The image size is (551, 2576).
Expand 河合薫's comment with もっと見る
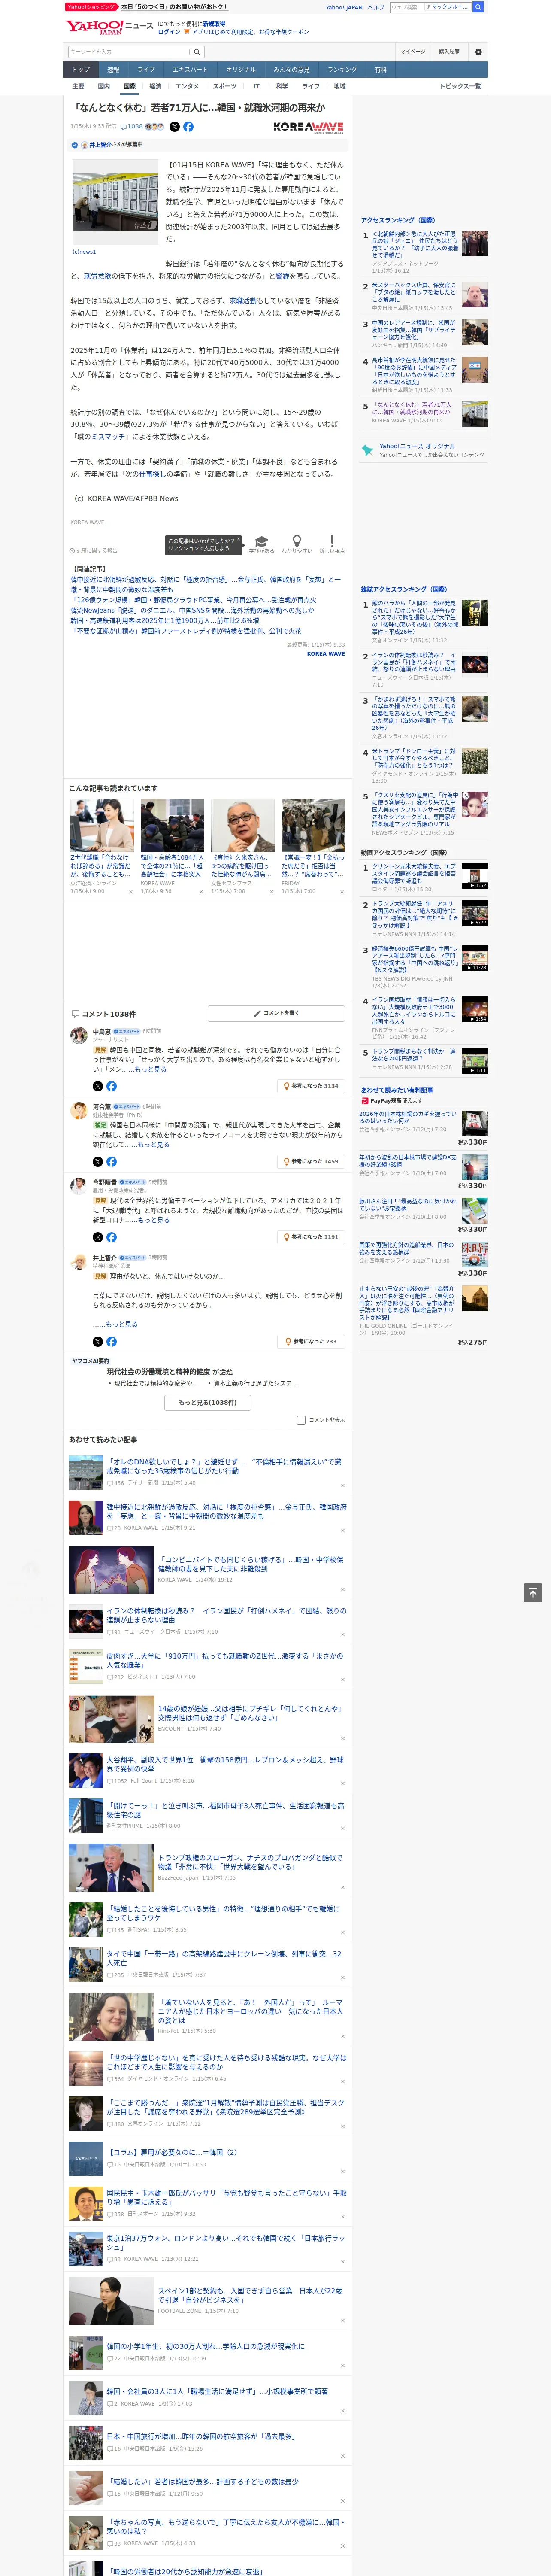pyautogui.click(x=154, y=1145)
